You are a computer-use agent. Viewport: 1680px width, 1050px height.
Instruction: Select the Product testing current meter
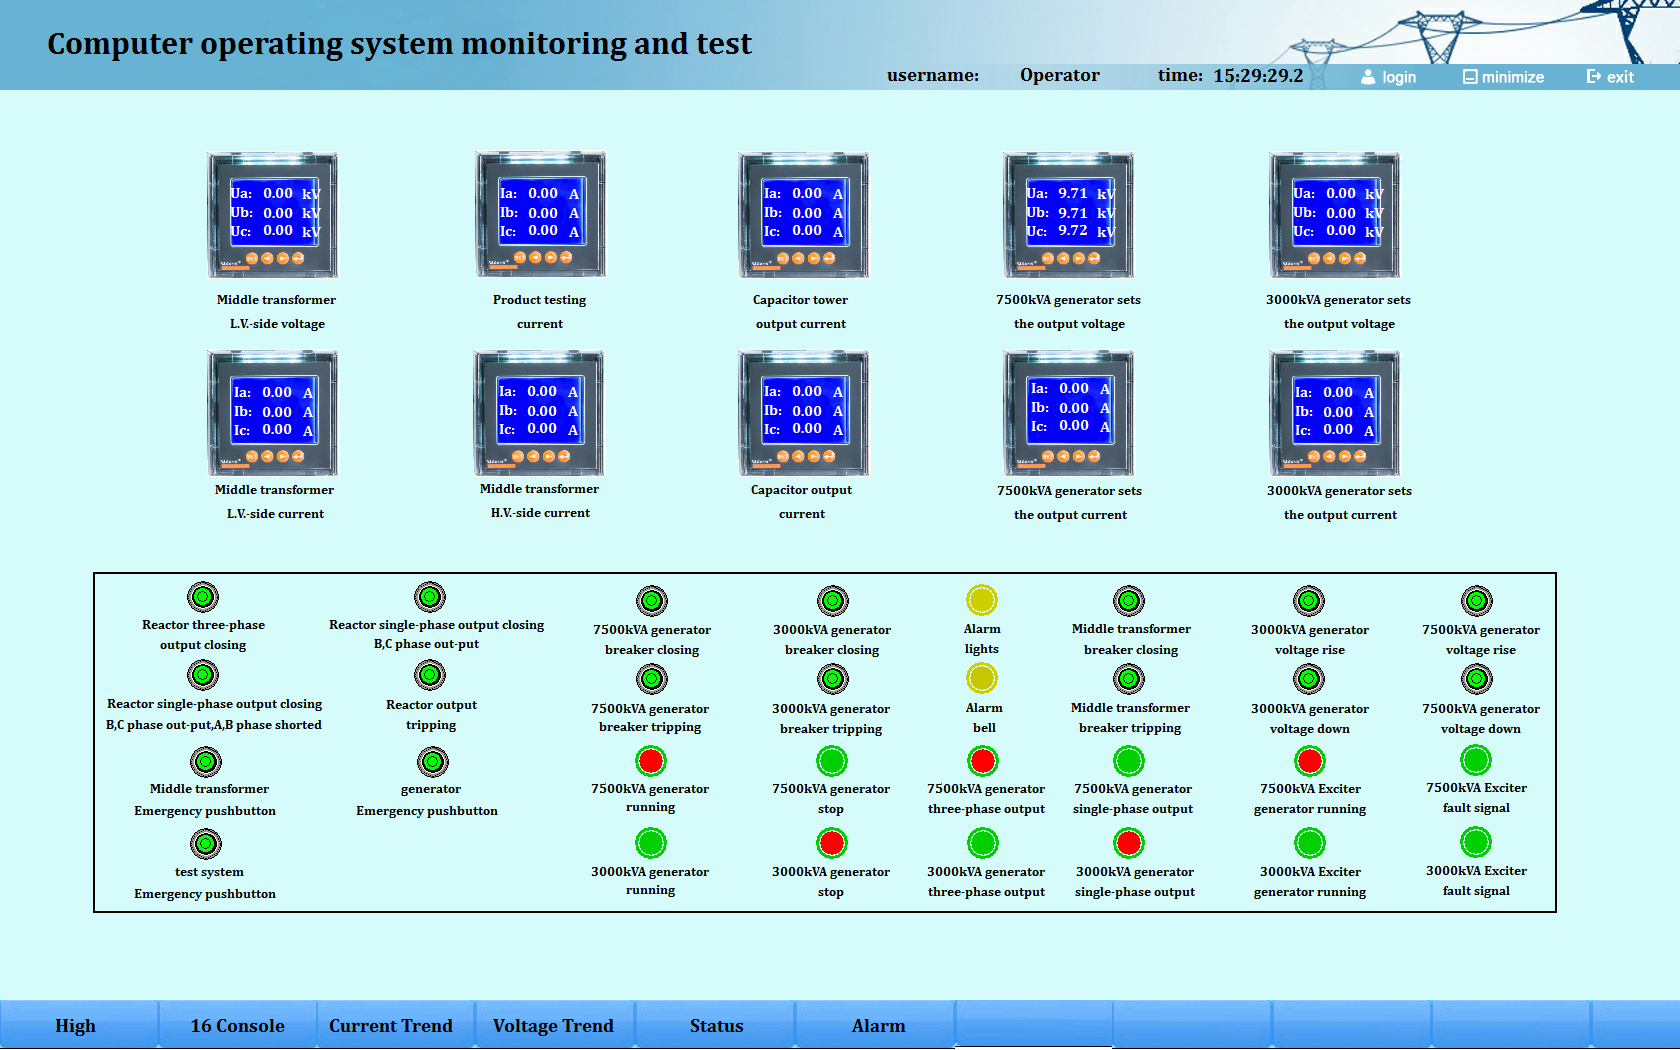(540, 215)
